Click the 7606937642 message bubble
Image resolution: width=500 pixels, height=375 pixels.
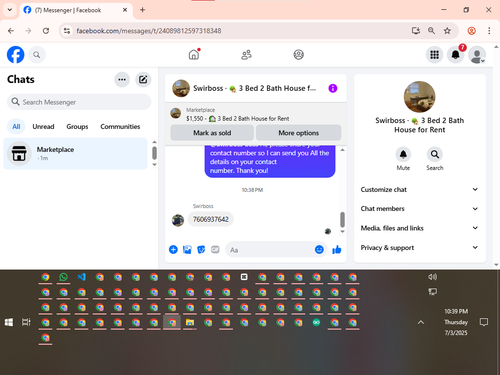(x=211, y=219)
